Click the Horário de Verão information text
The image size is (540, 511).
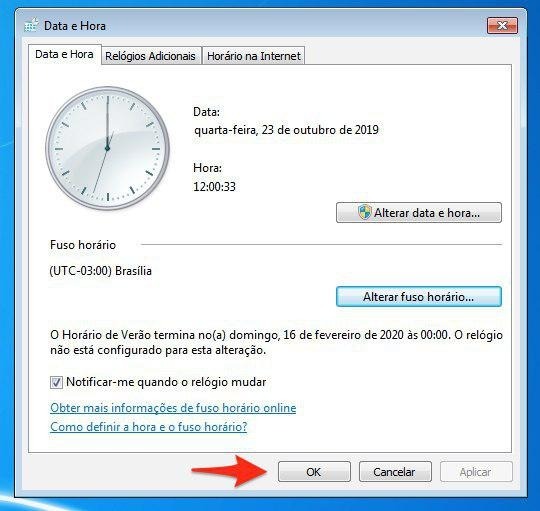click(276, 342)
